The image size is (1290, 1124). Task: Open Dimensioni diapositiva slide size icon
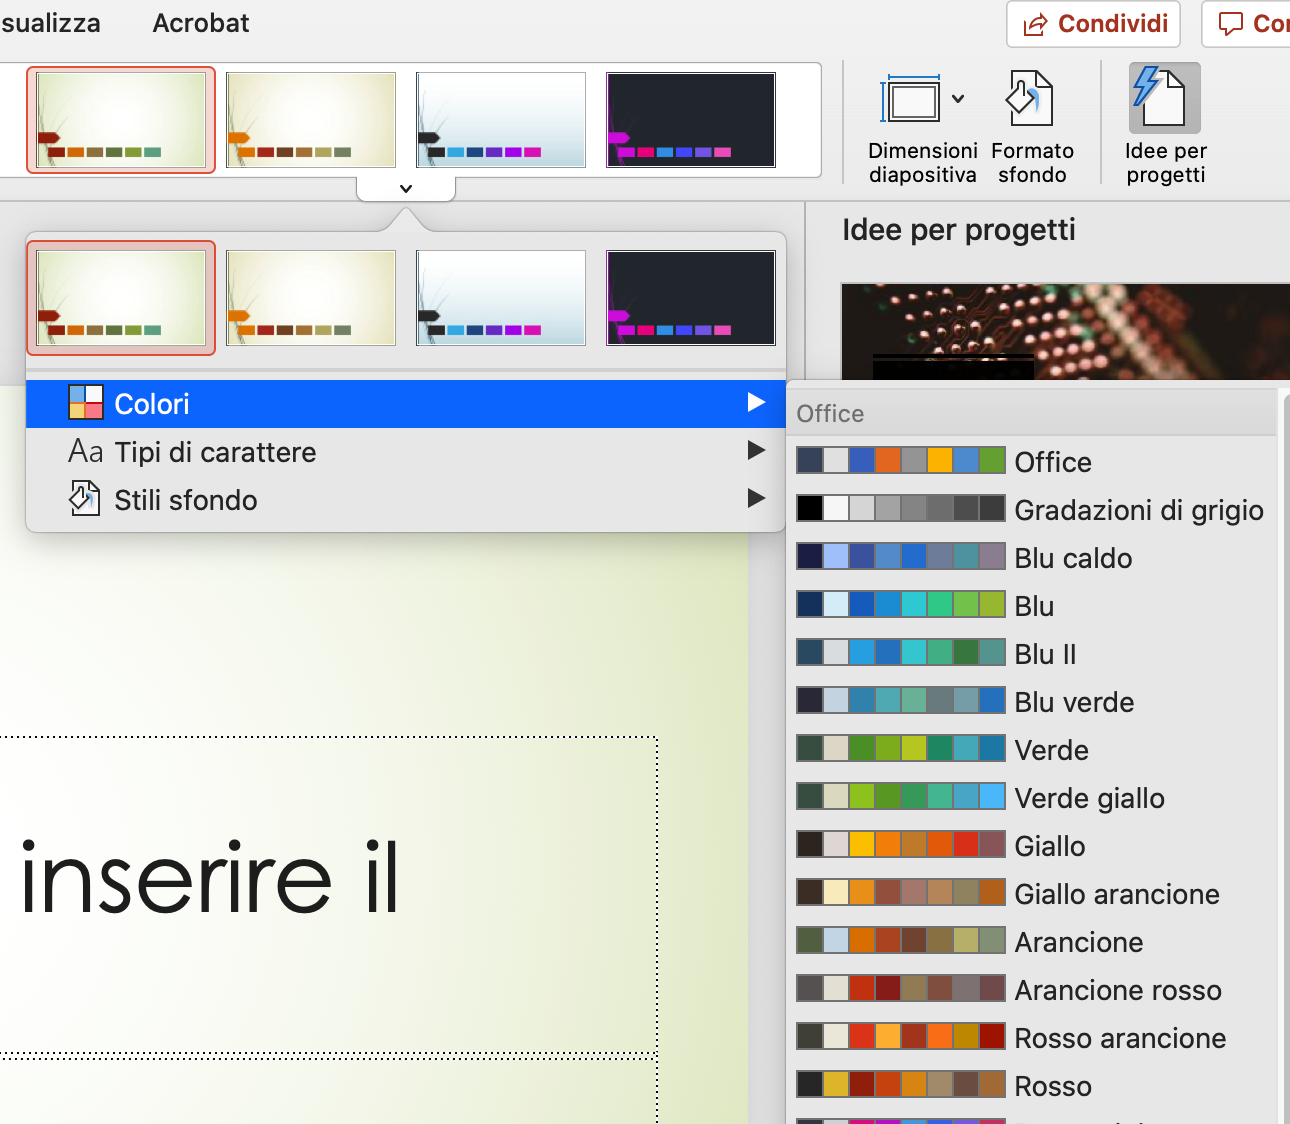pyautogui.click(x=911, y=99)
